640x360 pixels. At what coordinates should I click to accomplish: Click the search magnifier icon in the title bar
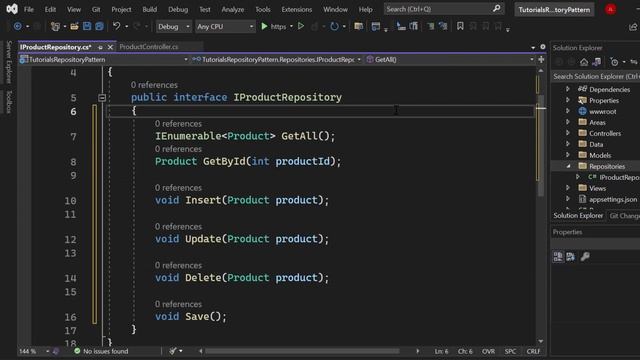[496, 9]
